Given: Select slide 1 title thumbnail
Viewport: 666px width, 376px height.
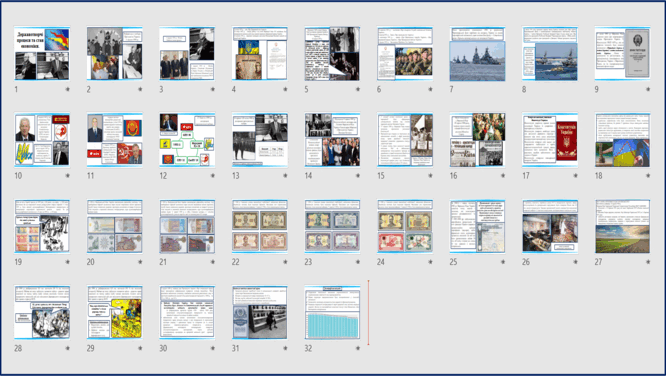Looking at the screenshot, I should coord(42,54).
